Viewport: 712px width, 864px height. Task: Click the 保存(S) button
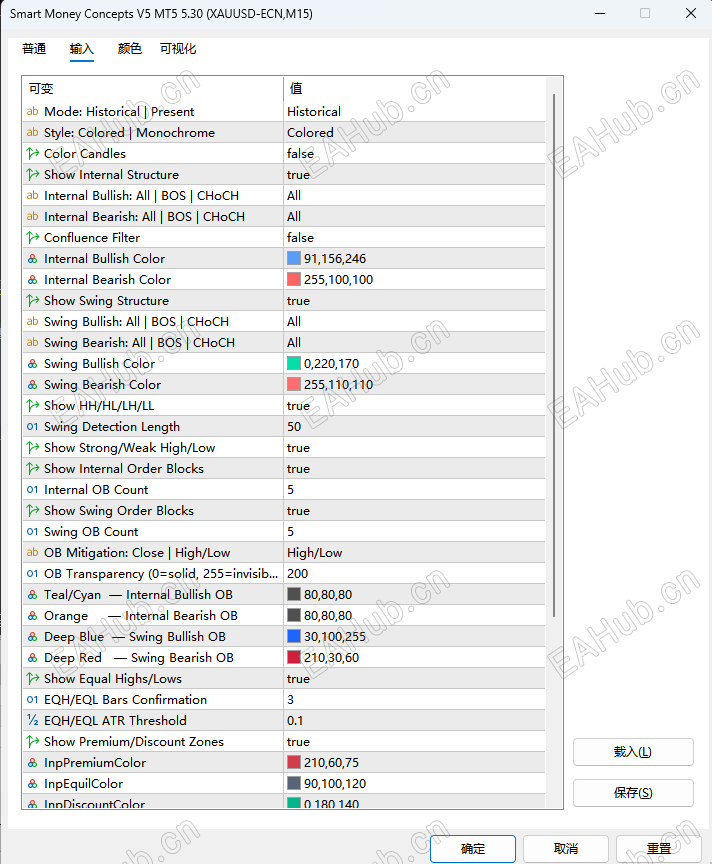pyautogui.click(x=633, y=793)
